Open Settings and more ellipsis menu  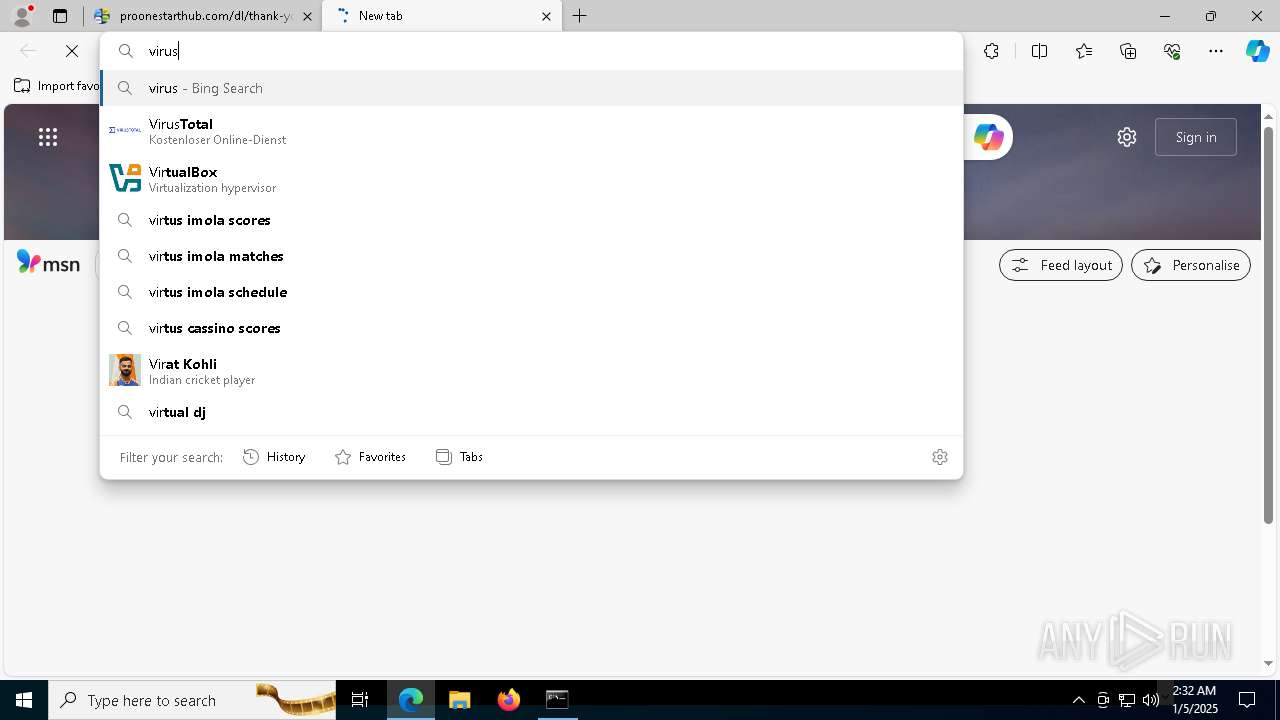click(x=1216, y=51)
